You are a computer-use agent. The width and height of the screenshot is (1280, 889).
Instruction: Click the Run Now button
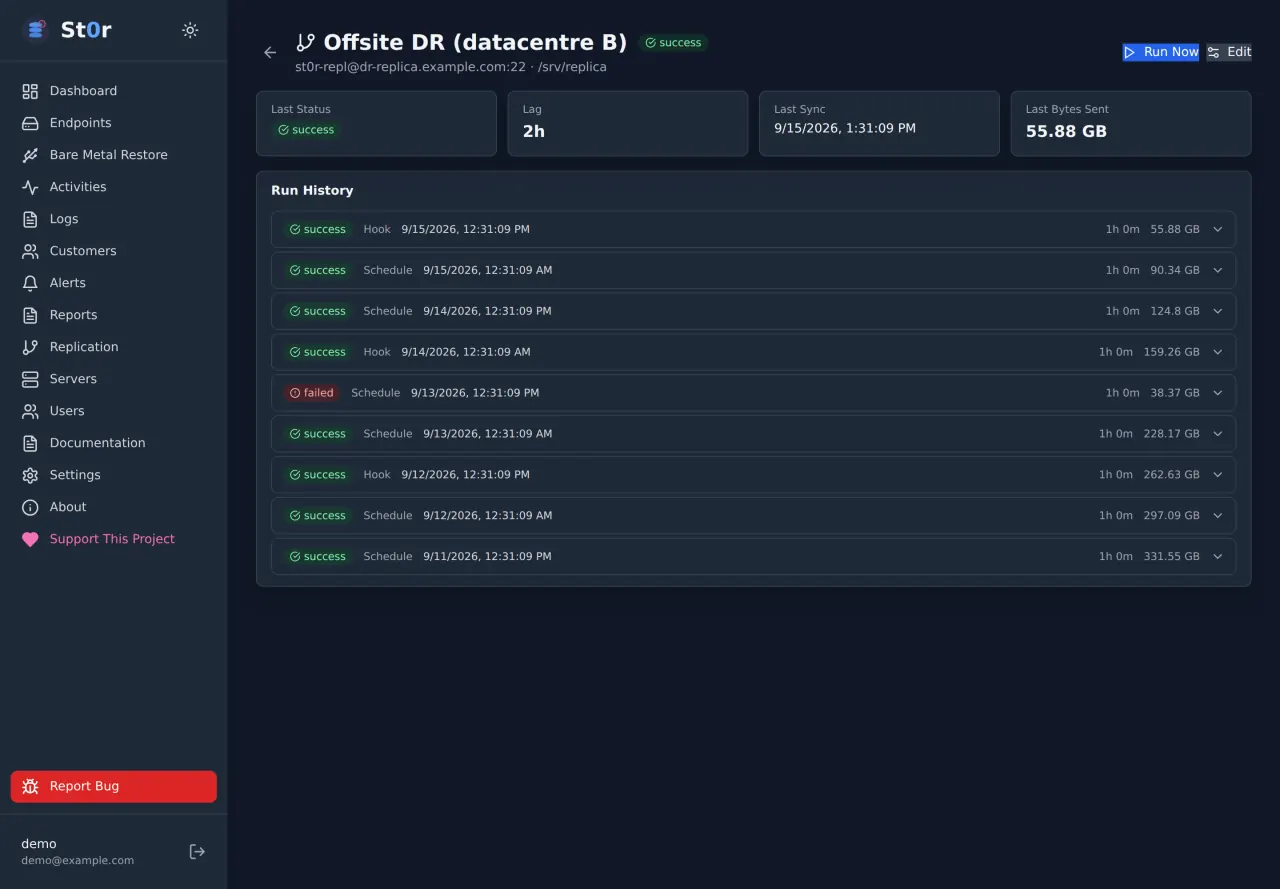point(1160,52)
